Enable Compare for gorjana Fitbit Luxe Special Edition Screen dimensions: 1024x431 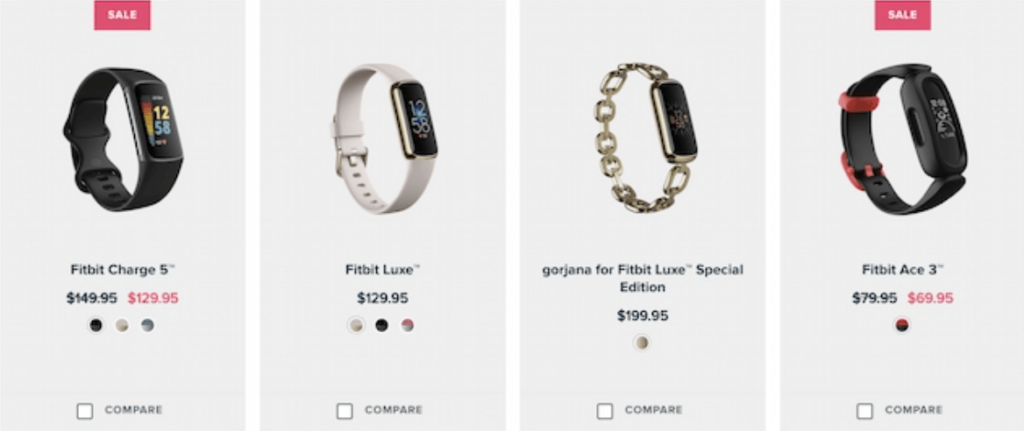click(x=605, y=411)
